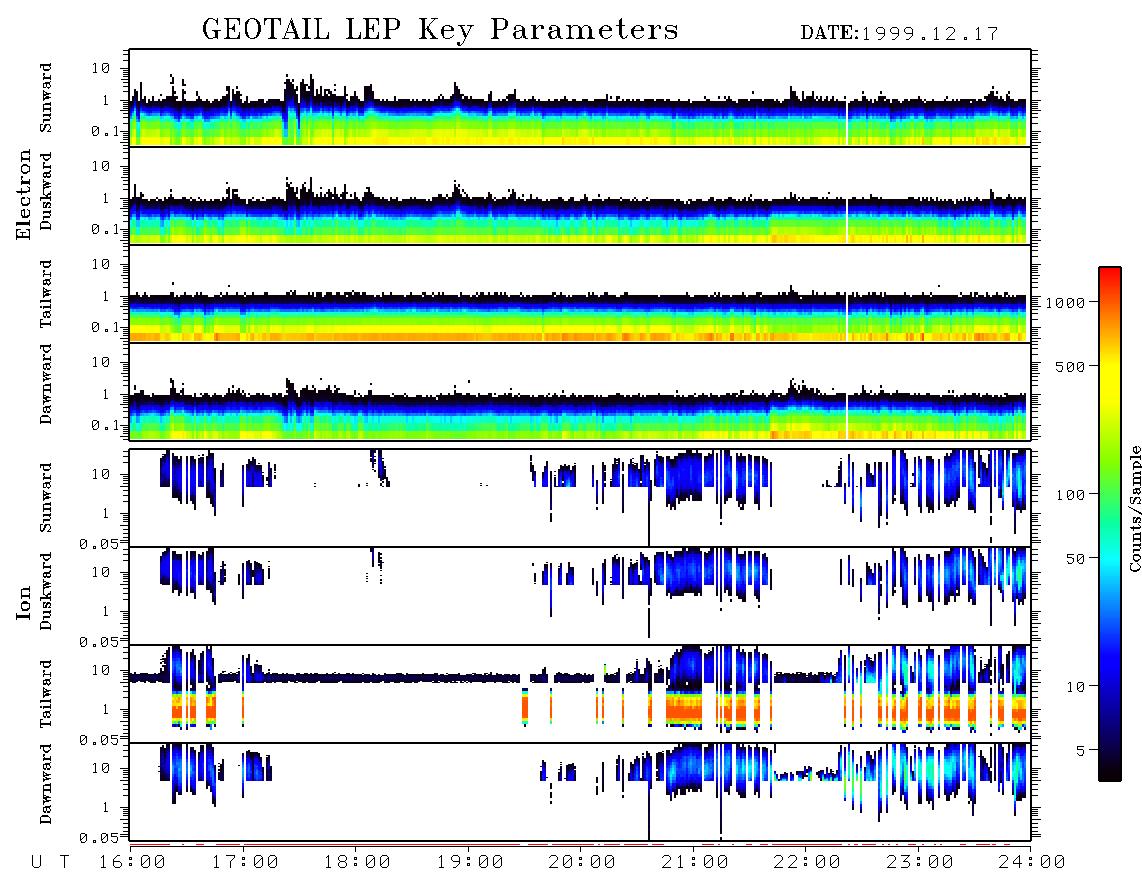Click the Ion "Duskward" axis label
Screen dimensions: 1142x880
pyautogui.click(x=46, y=591)
